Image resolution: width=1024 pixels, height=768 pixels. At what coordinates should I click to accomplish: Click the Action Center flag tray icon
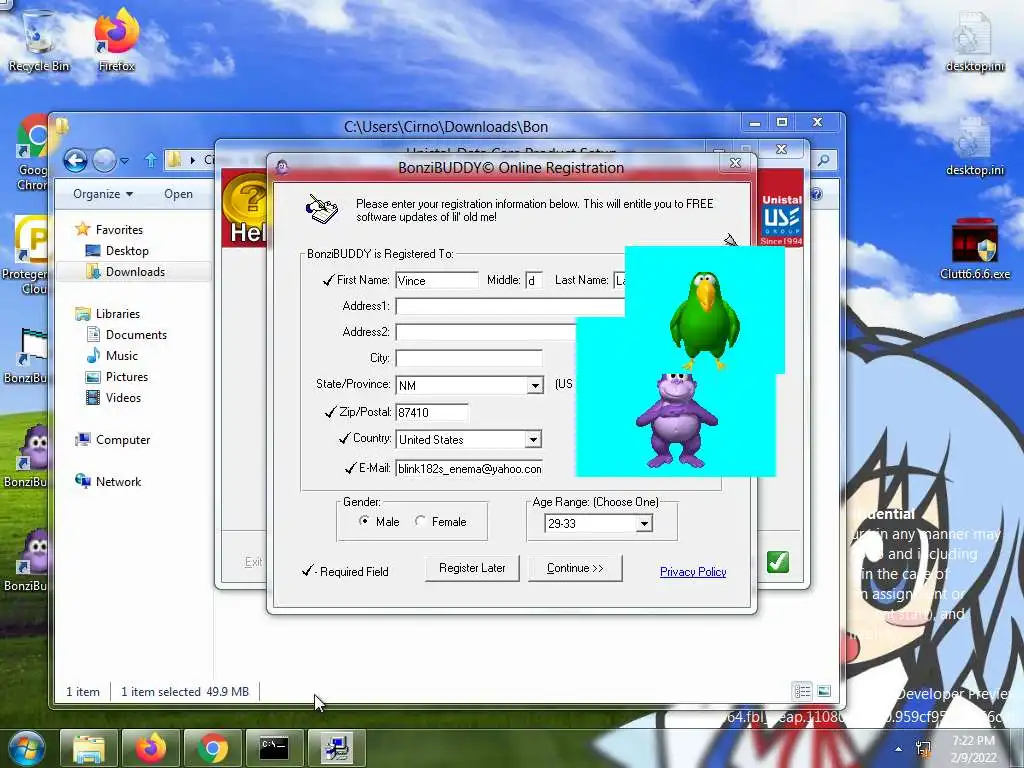pos(923,749)
